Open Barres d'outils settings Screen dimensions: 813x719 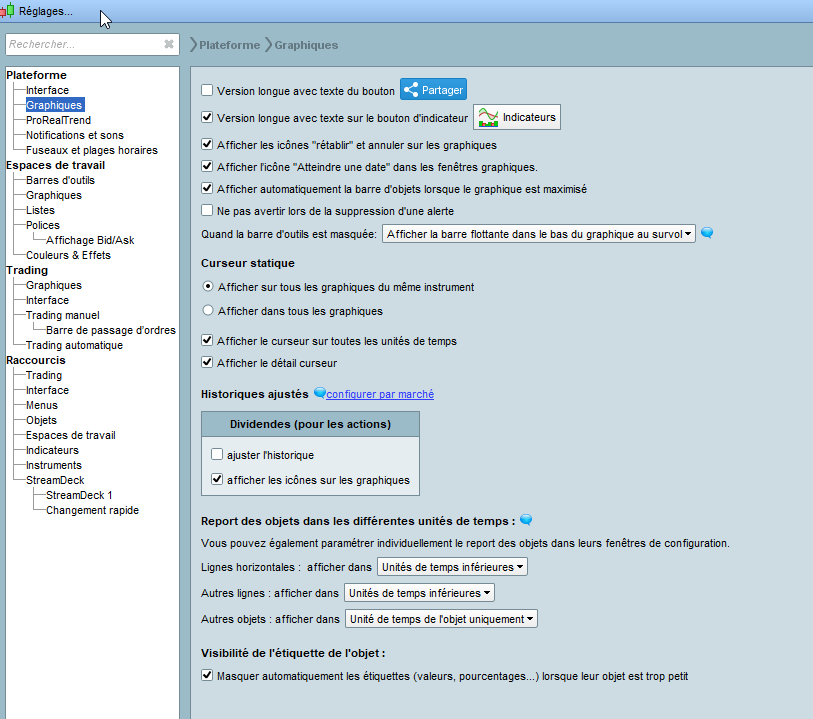click(x=60, y=180)
